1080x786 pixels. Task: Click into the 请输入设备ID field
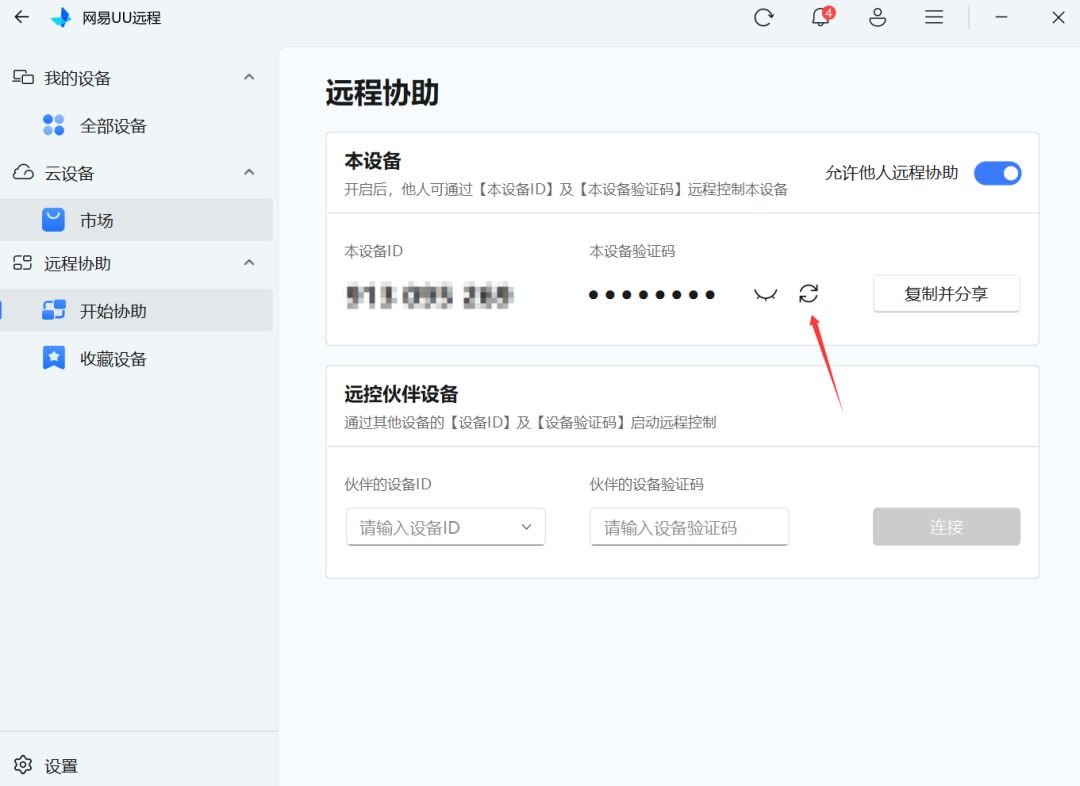click(x=446, y=527)
